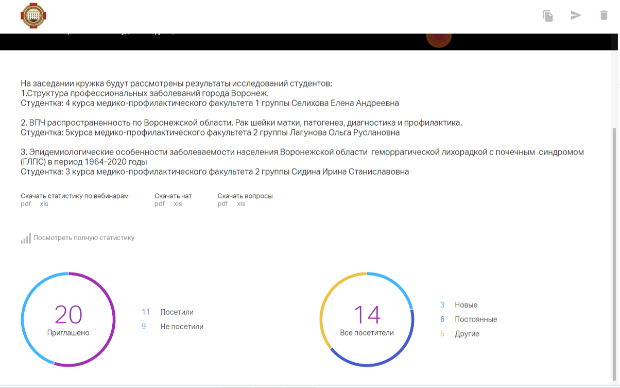Image resolution: width=620 pixels, height=388 pixels.
Task: Click the 'Скачать чат' label
Action: 173,196
